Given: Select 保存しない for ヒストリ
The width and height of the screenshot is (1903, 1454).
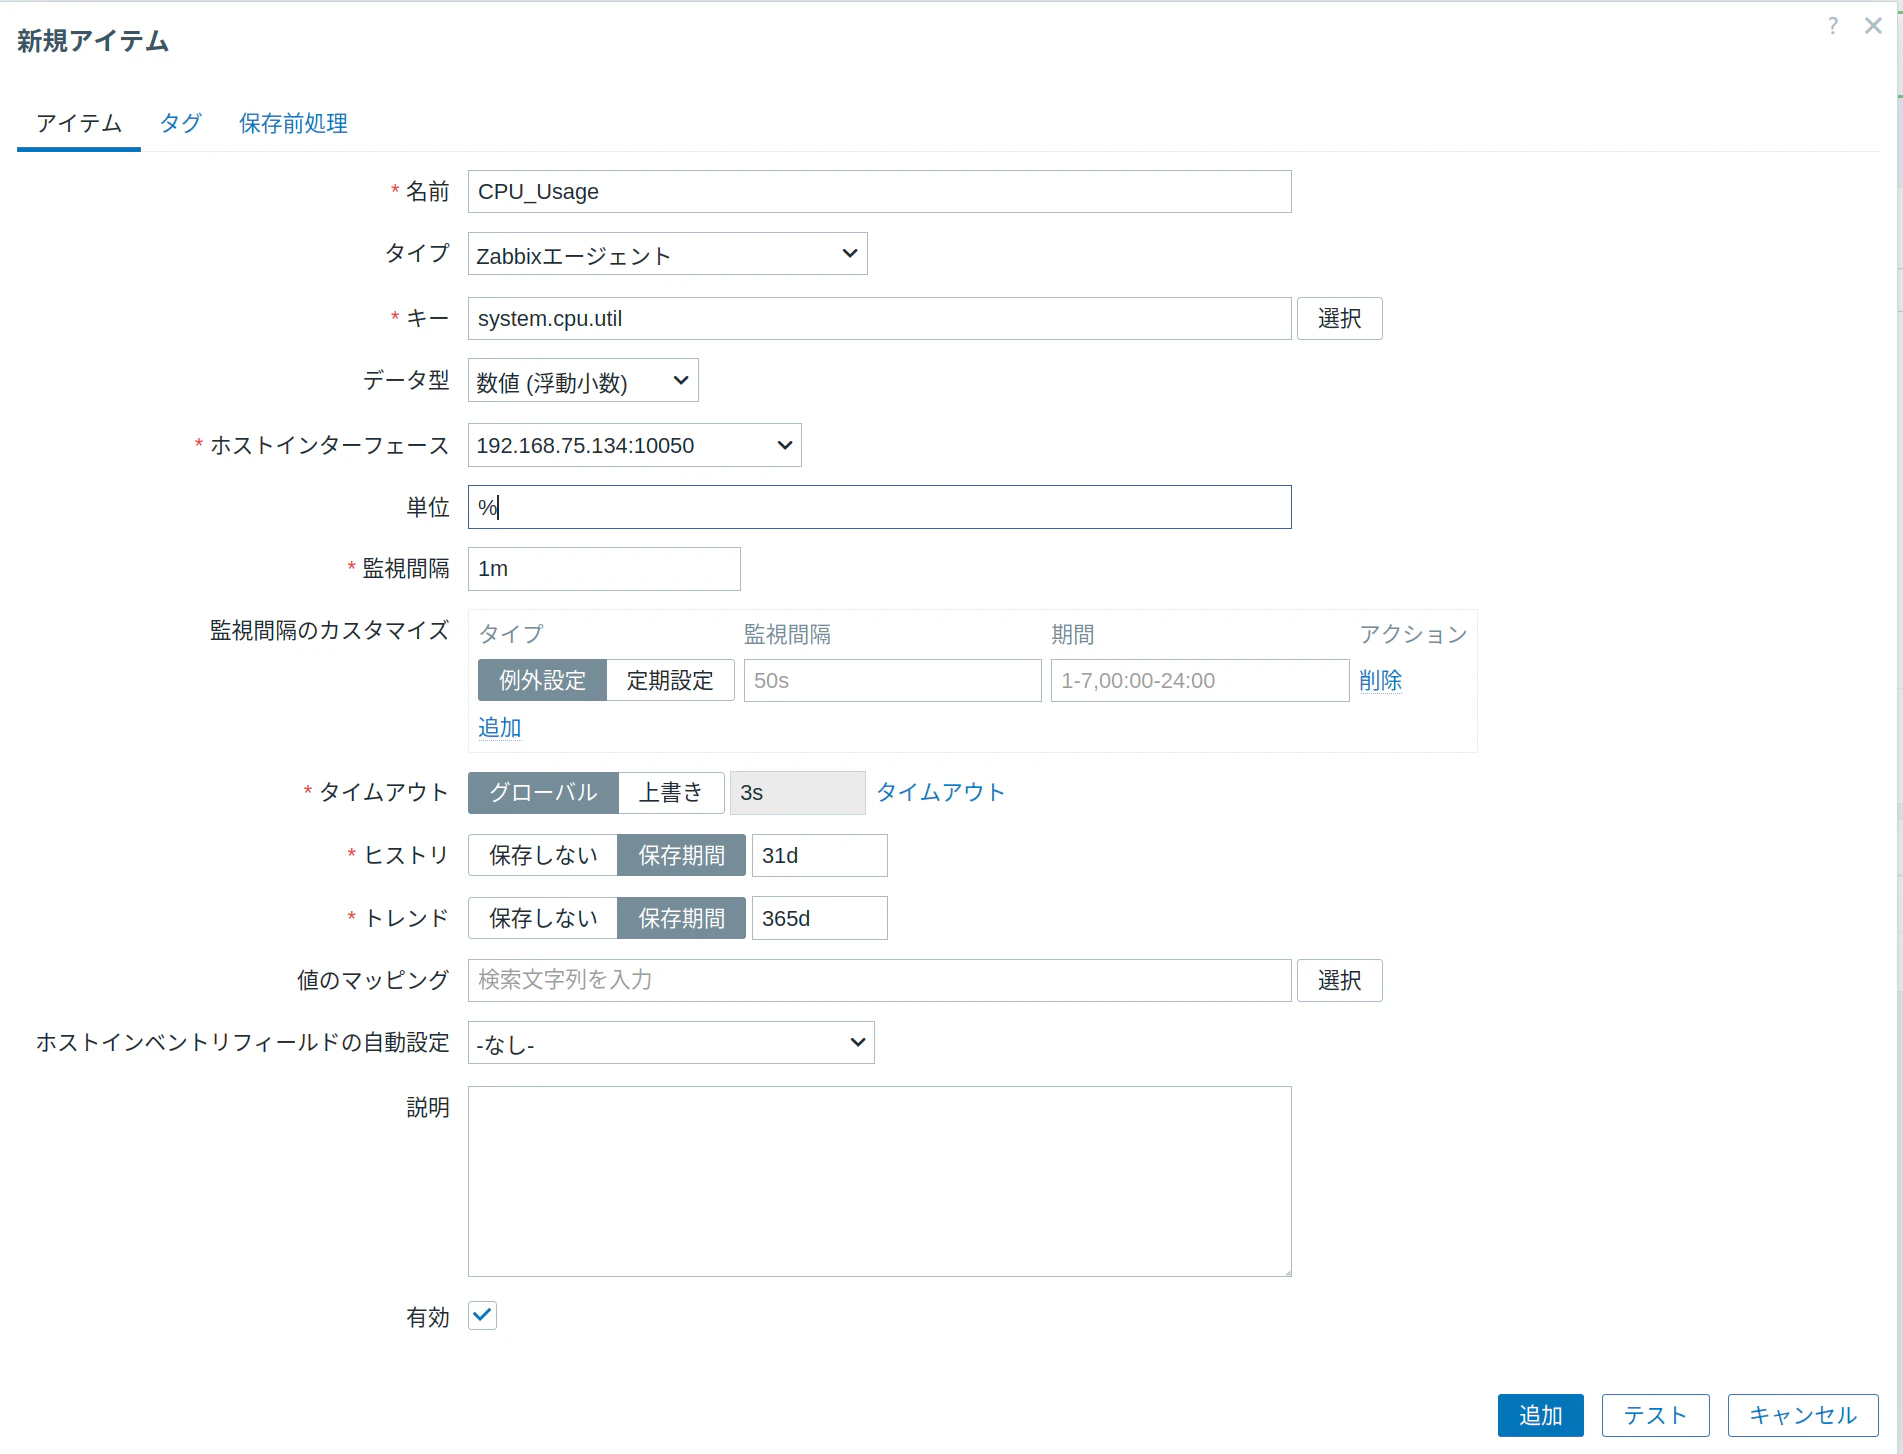Looking at the screenshot, I should pos(543,856).
